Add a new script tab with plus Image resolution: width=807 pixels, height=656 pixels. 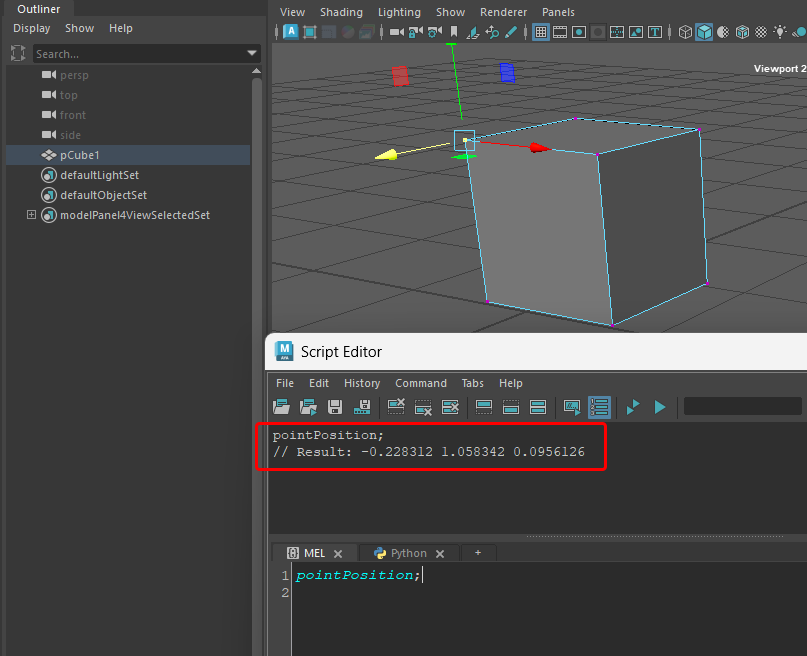point(478,553)
